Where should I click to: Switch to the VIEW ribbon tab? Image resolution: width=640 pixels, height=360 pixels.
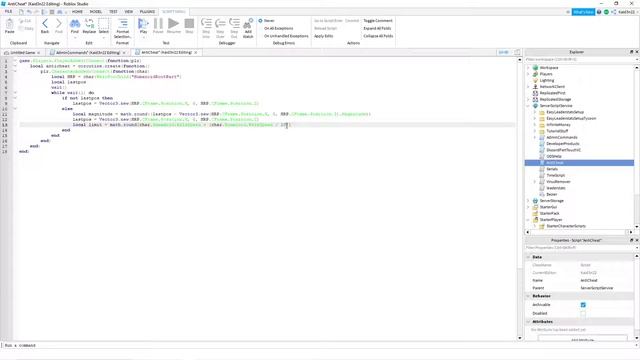coord(129,12)
